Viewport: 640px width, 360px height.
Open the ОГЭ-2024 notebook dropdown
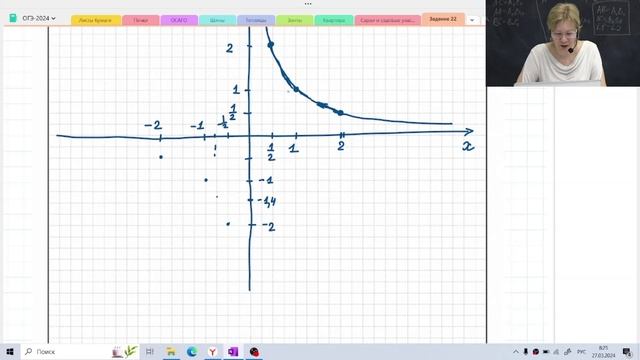39,18
